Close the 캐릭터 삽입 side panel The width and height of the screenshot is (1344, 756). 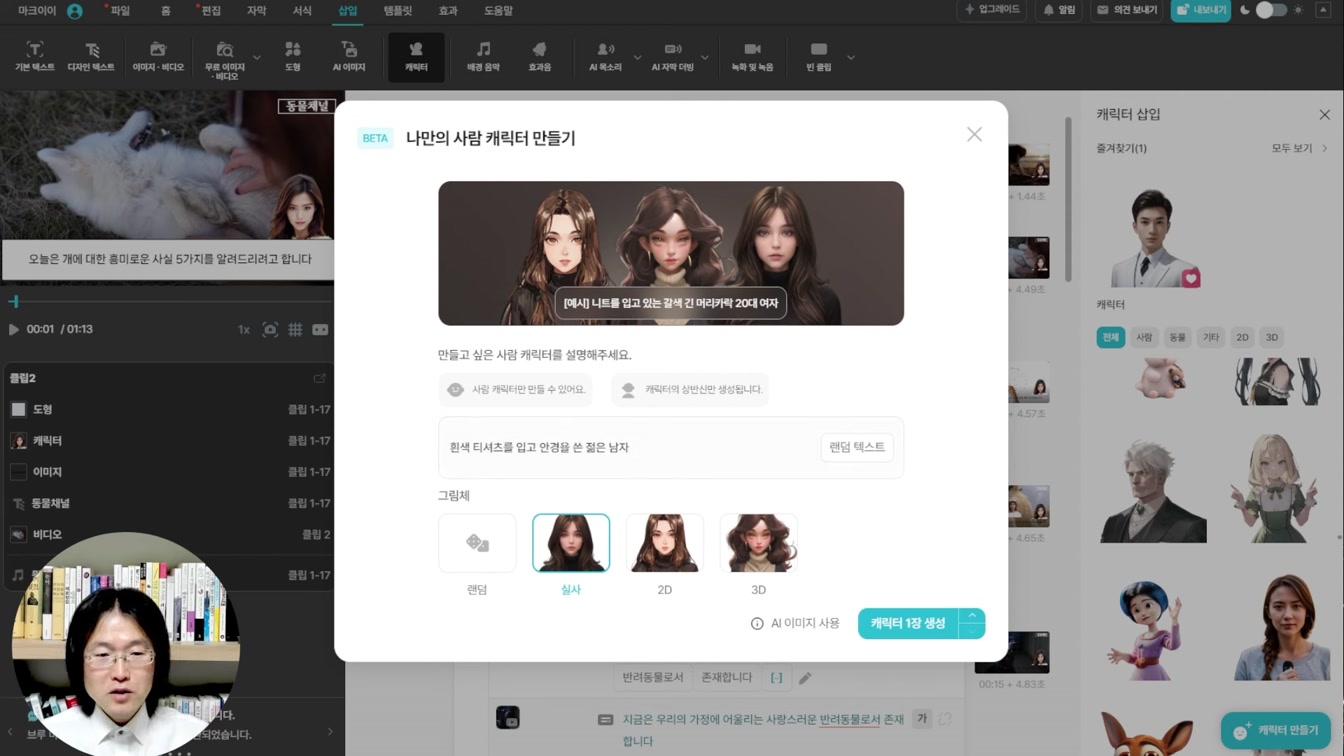click(x=1324, y=114)
